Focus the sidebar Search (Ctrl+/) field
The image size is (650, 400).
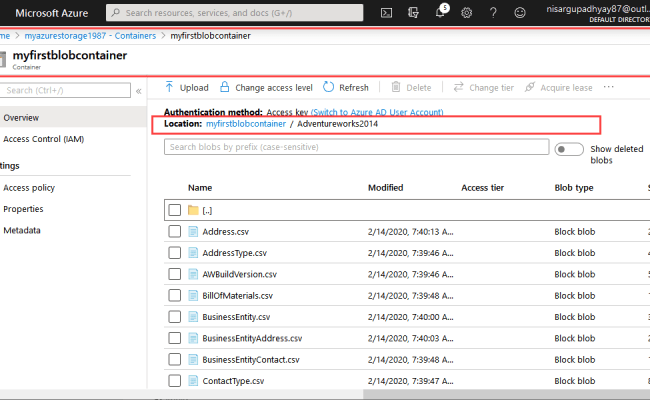(65, 90)
